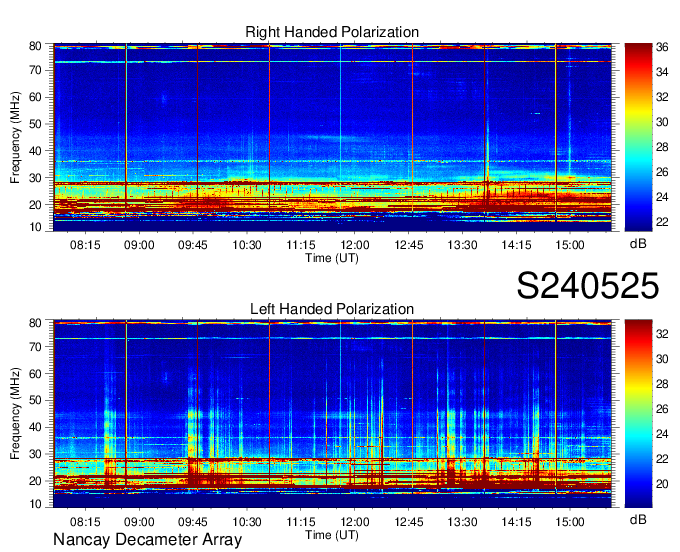680x552 pixels.
Task: Click the 12:00 time tick in Left Handed plot
Action: 355,522
